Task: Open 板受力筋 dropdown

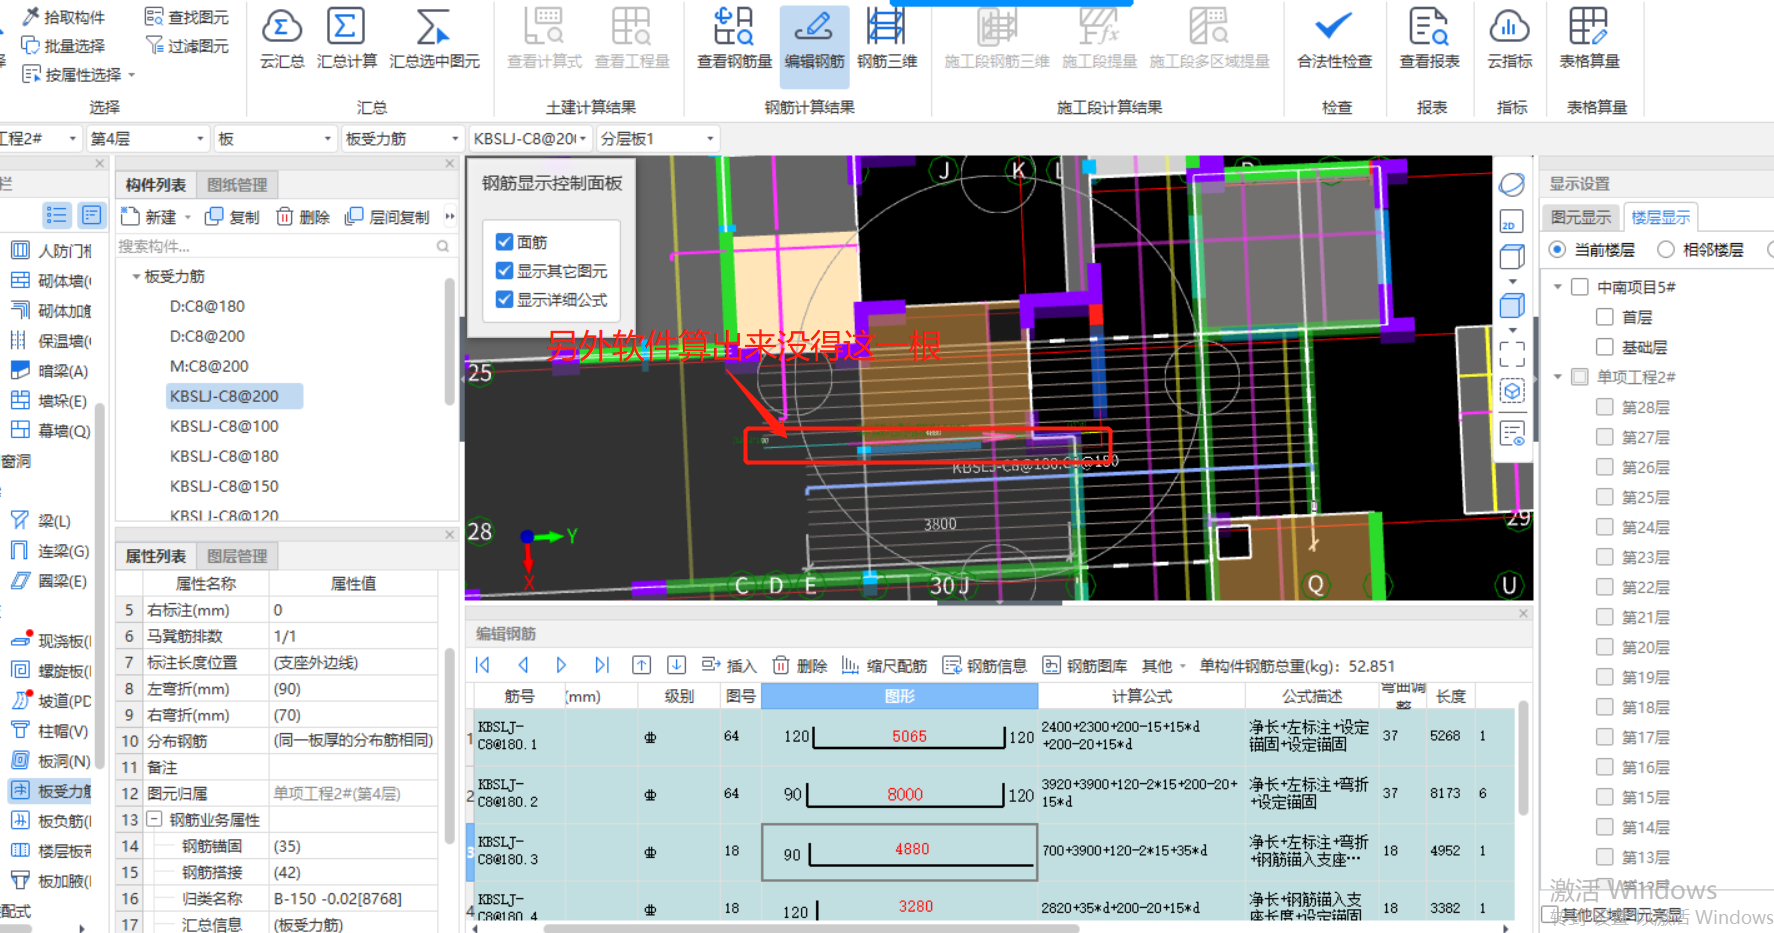Action: pyautogui.click(x=402, y=138)
